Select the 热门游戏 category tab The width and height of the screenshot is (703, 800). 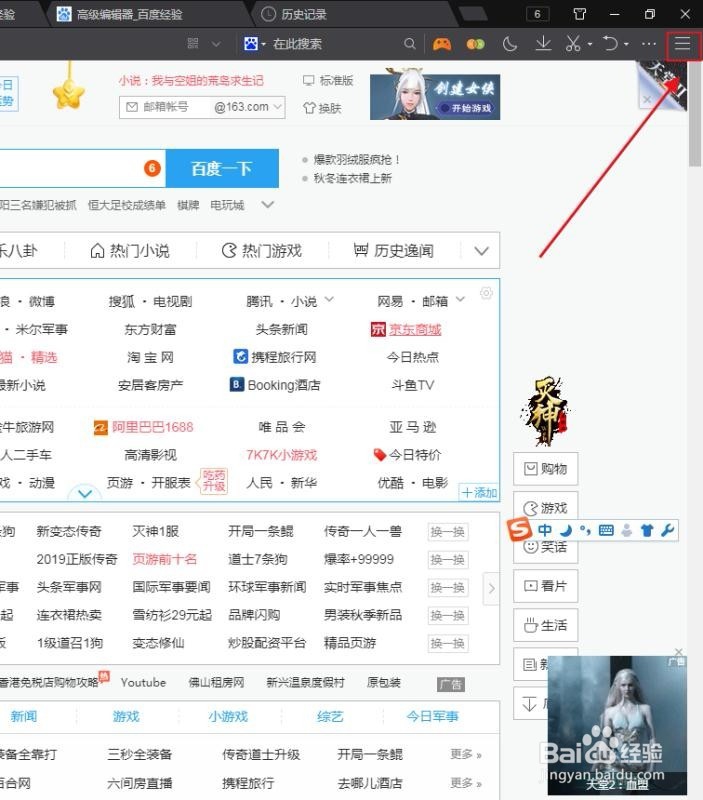(262, 251)
